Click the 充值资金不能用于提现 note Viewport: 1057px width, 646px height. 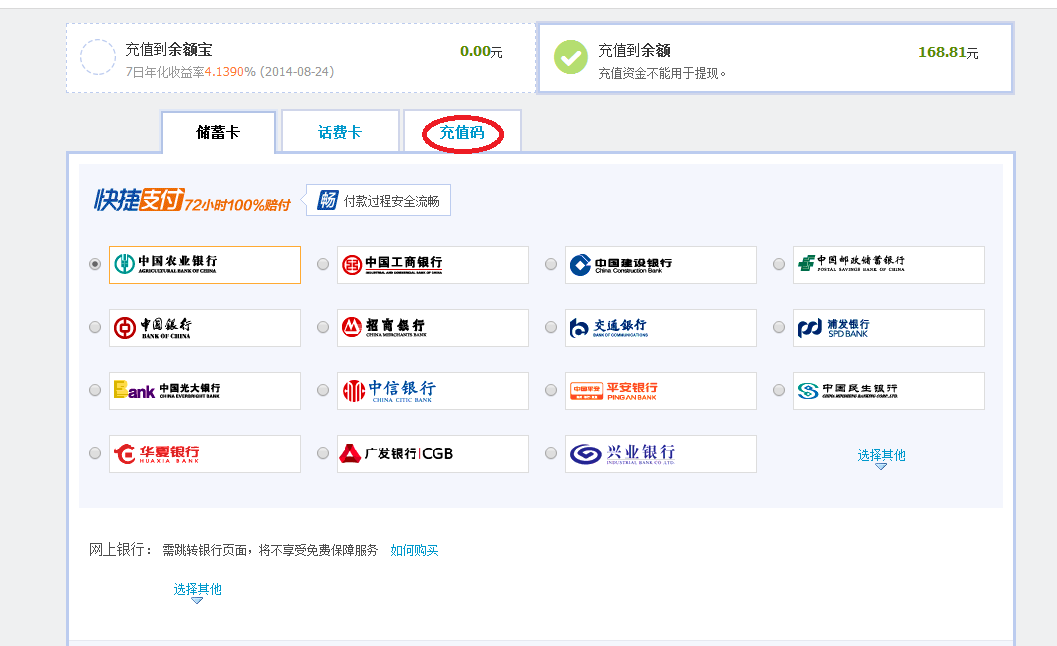coord(662,73)
